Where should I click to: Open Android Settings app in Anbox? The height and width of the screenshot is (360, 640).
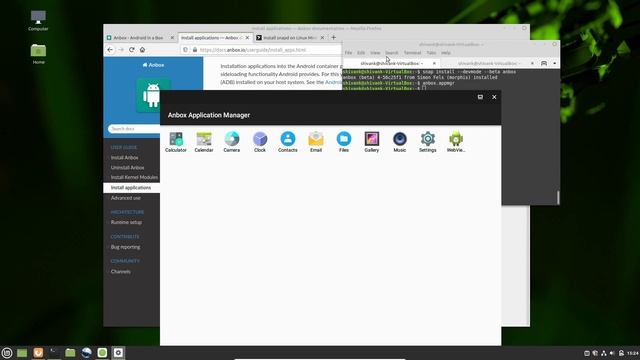(428, 142)
